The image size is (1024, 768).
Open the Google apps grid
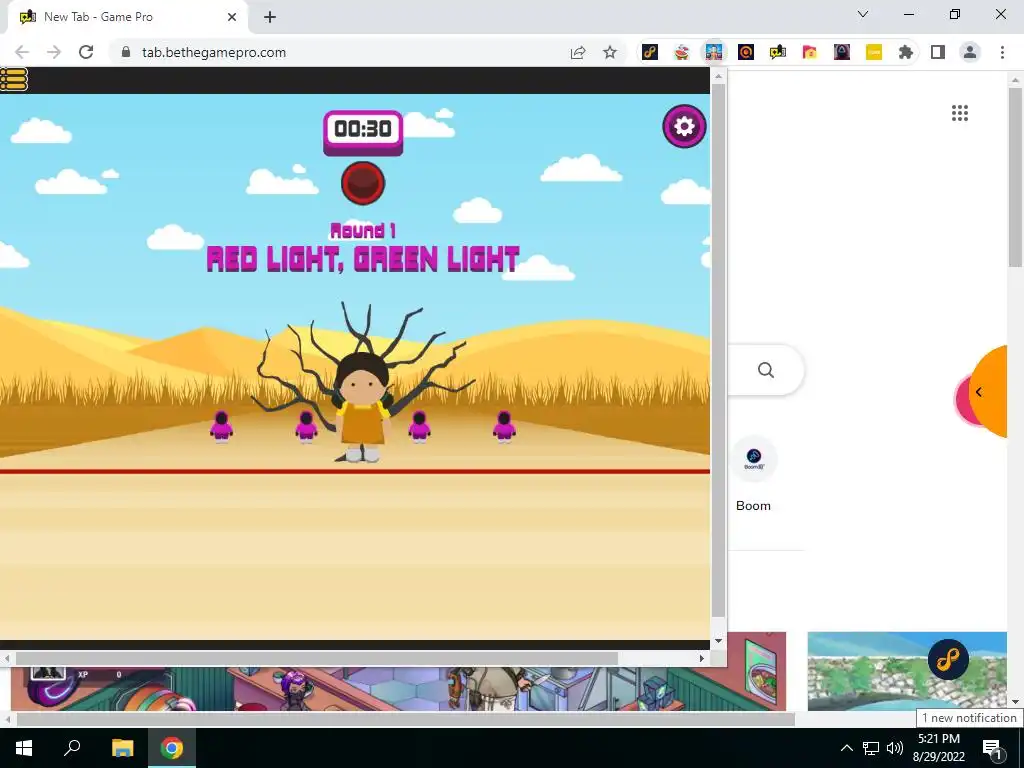click(959, 113)
